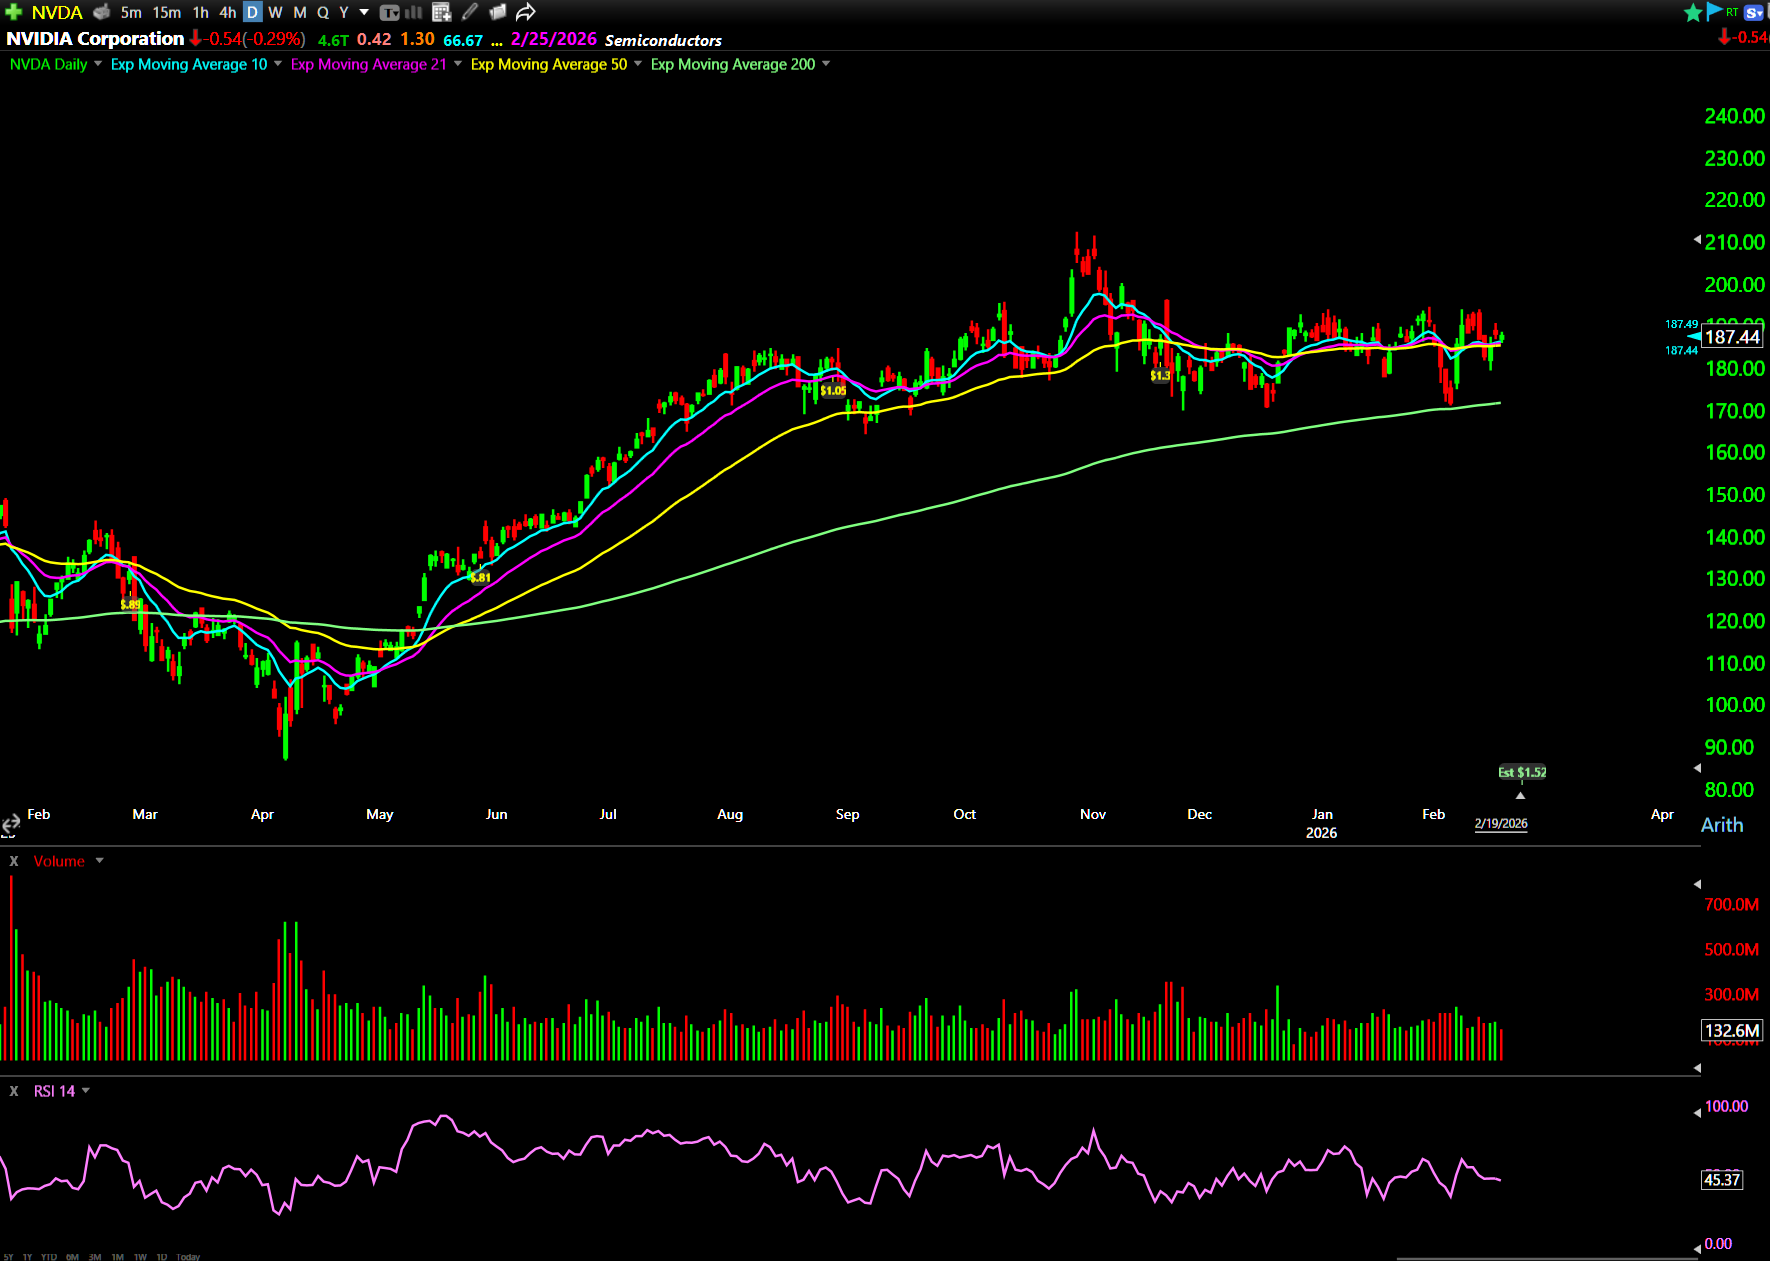Click the NVDA ticker symbol
1770x1261 pixels.
coord(57,12)
